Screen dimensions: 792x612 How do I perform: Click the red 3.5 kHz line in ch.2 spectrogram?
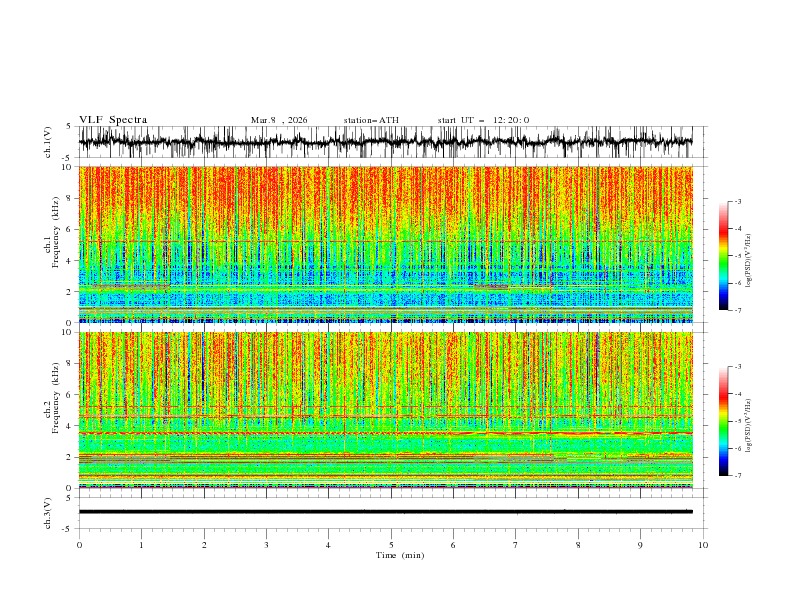(x=385, y=433)
